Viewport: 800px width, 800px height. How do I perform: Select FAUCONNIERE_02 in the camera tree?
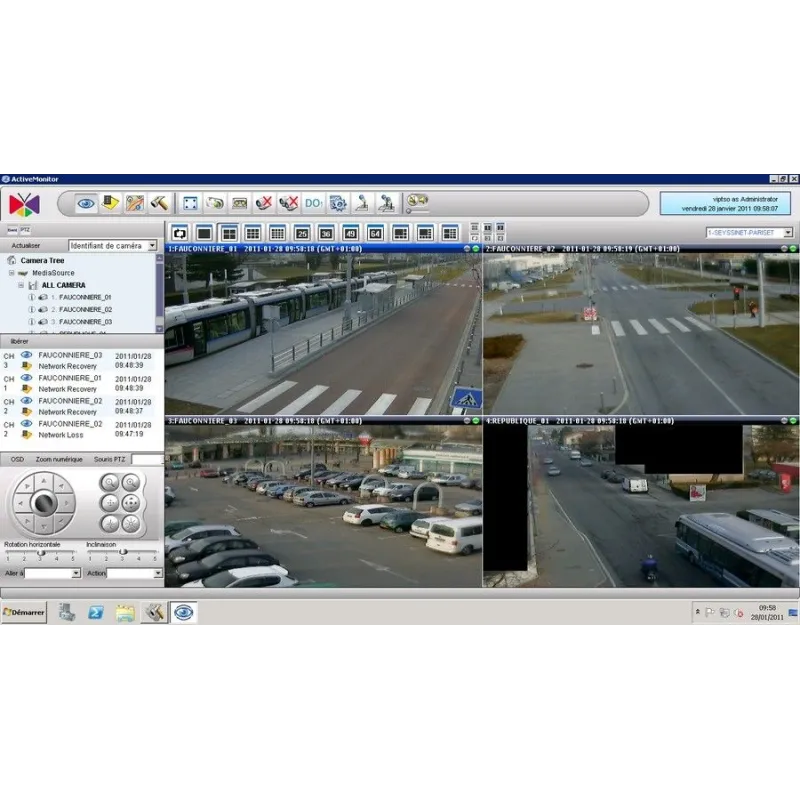(x=85, y=310)
